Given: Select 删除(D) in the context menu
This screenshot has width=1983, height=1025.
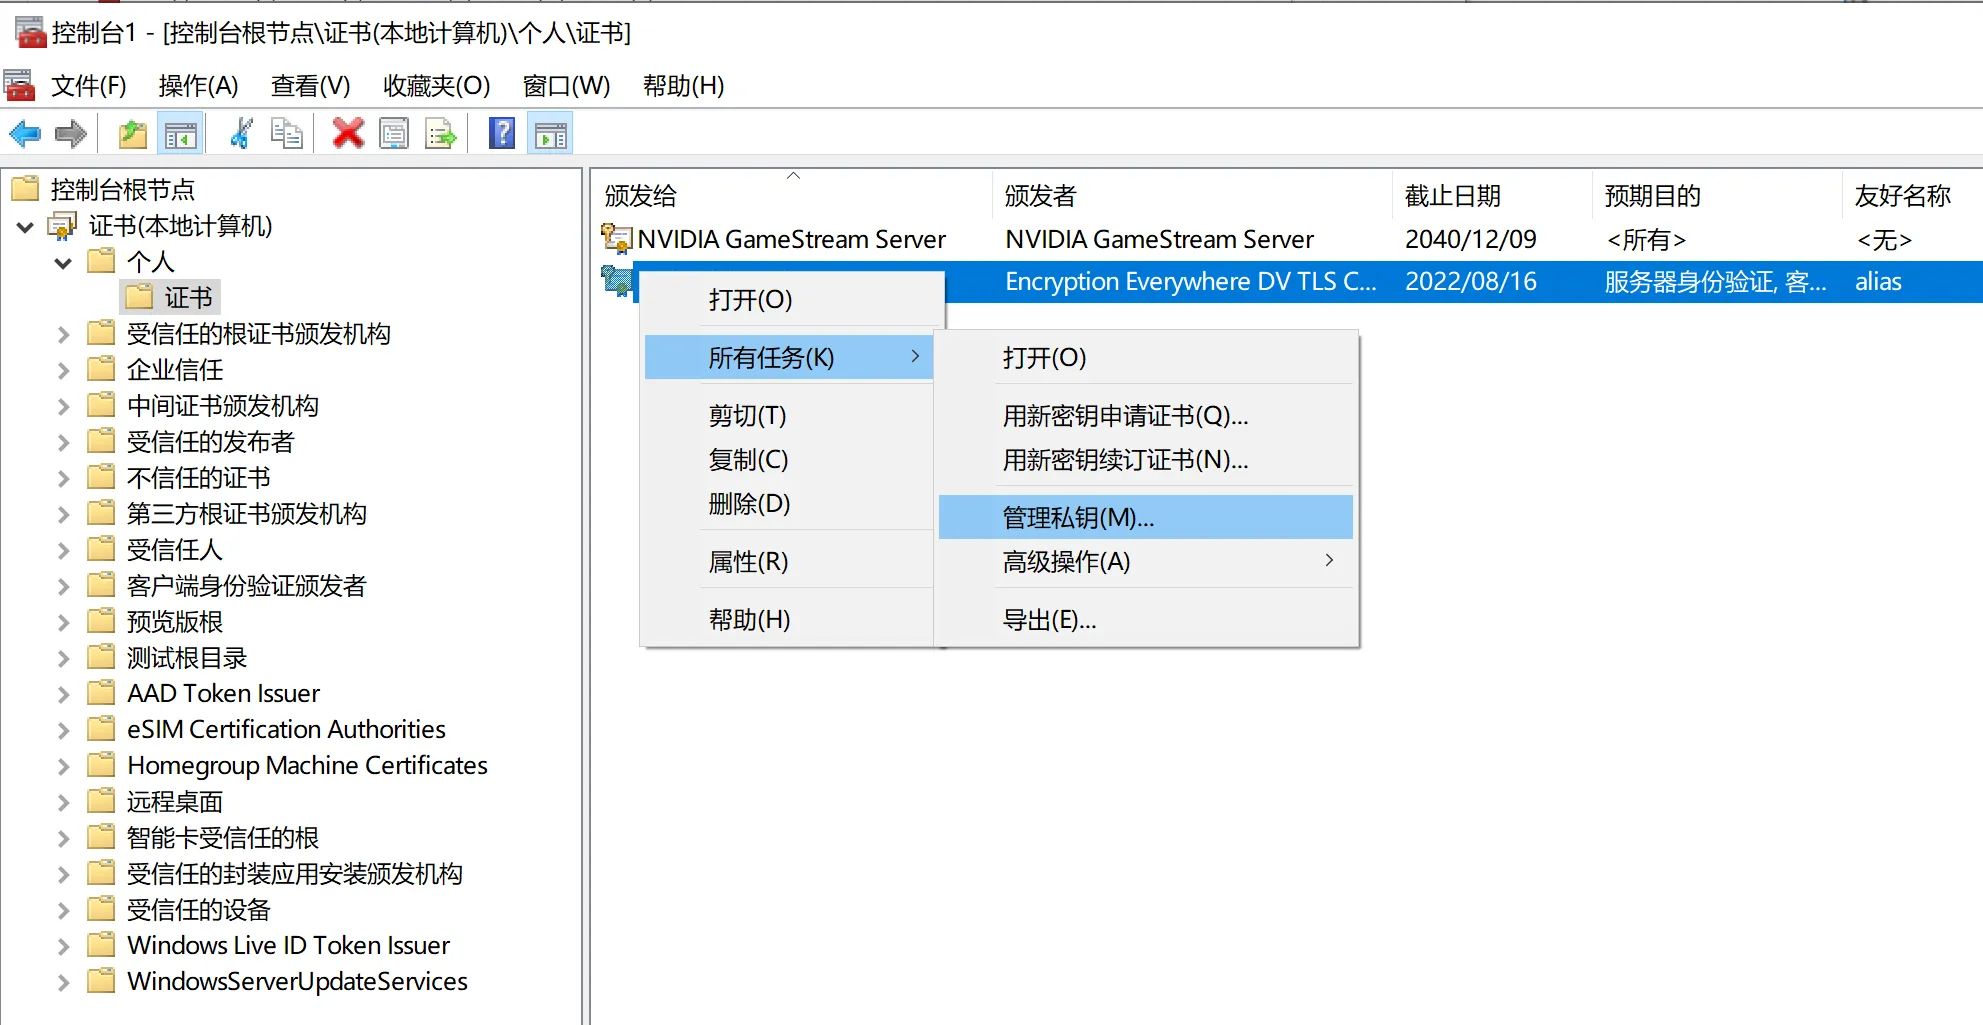Looking at the screenshot, I should (x=789, y=504).
